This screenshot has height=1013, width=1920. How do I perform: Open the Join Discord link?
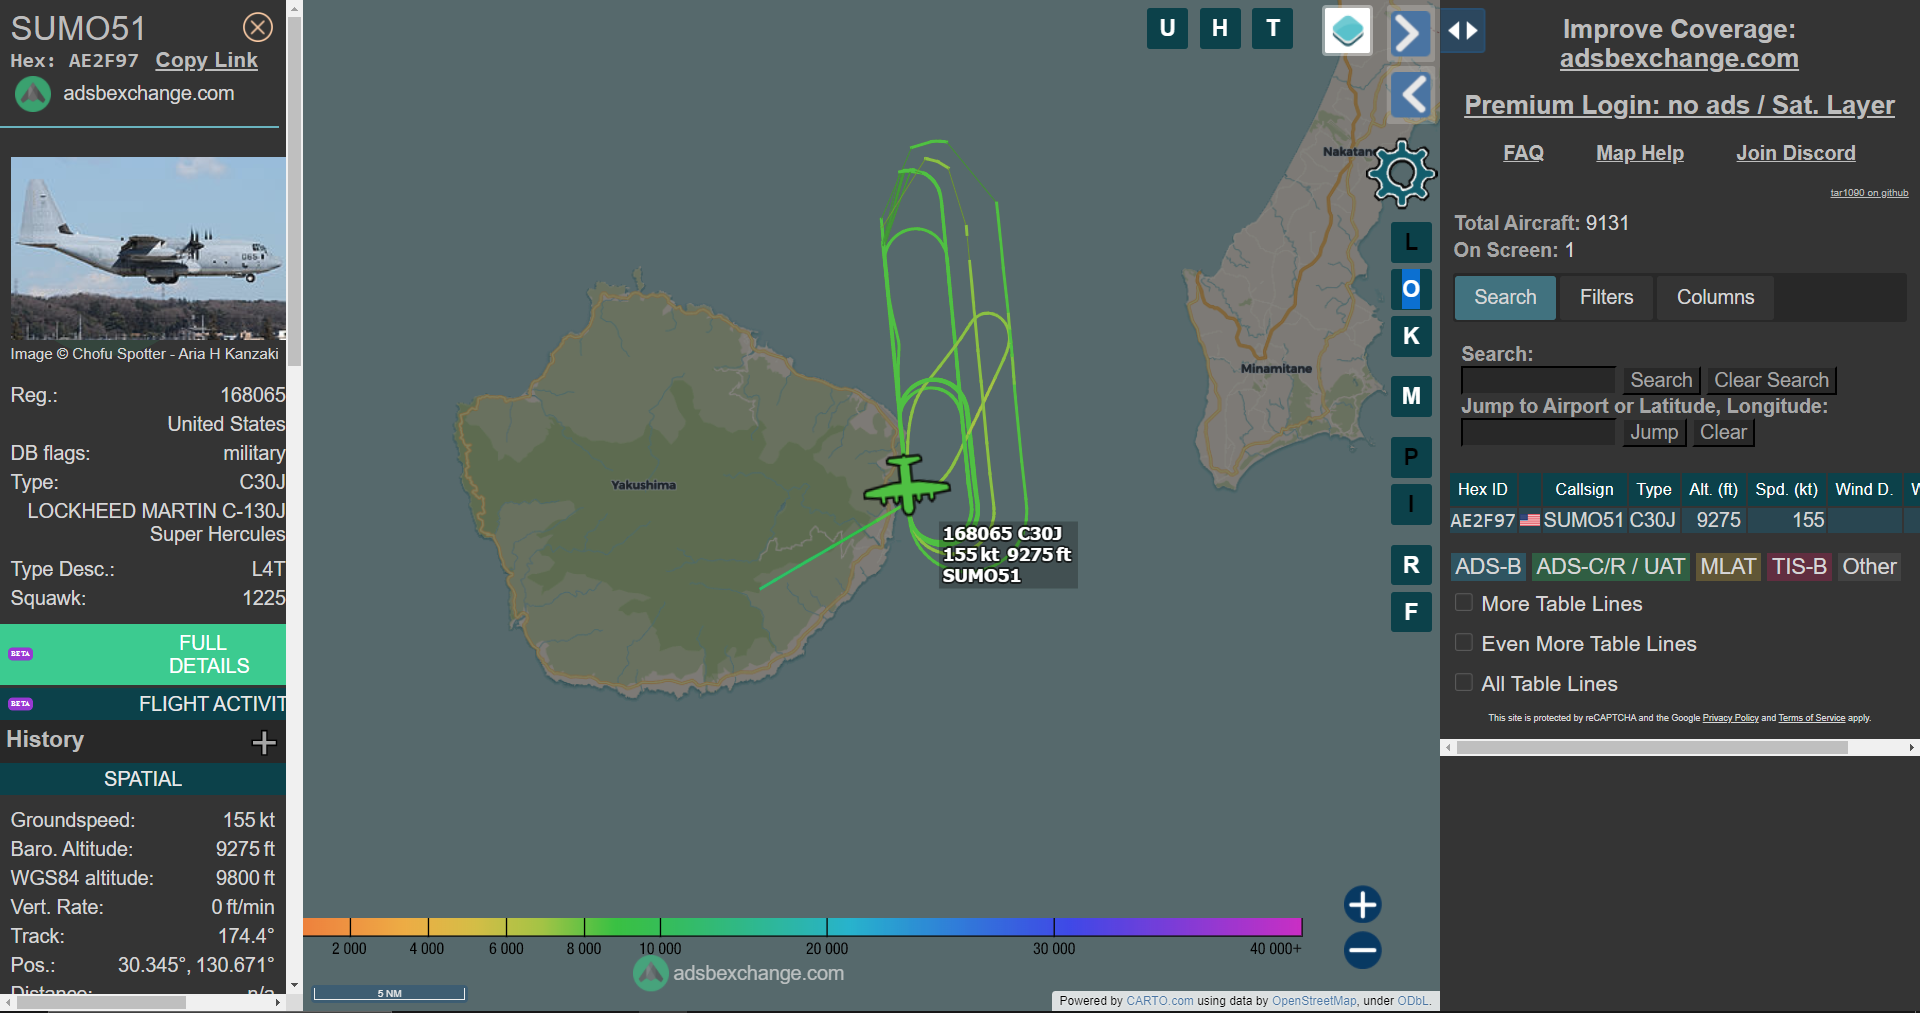pos(1796,153)
